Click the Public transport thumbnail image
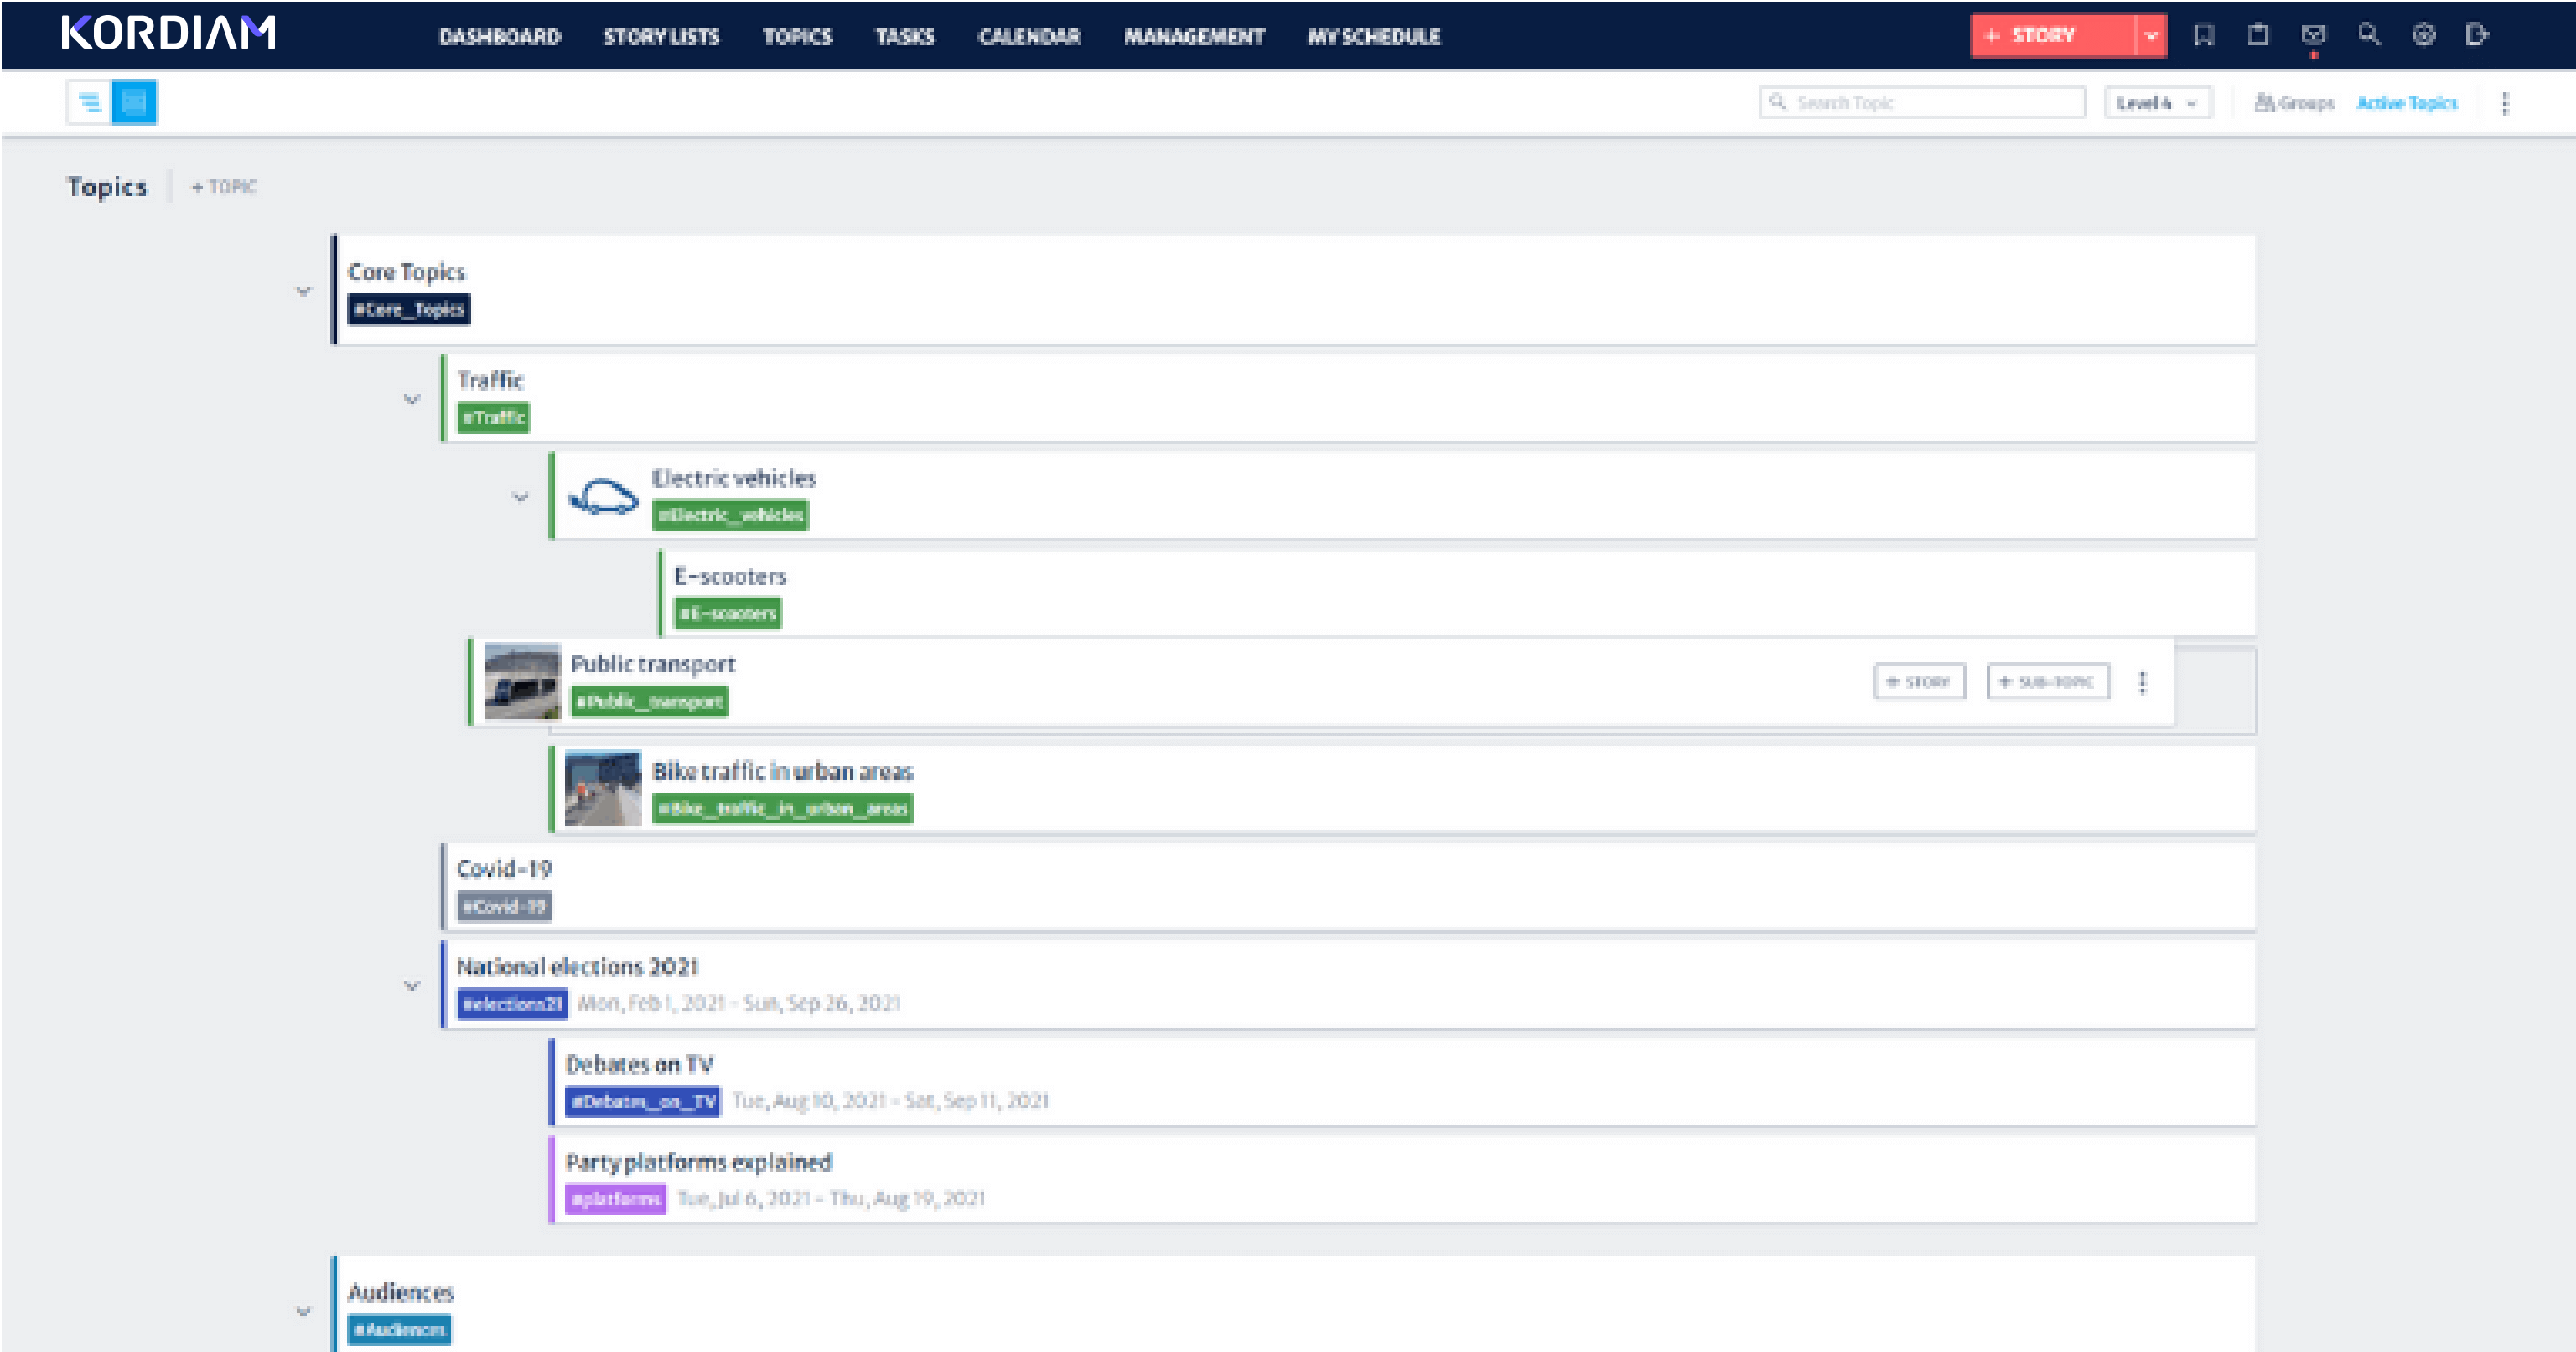This screenshot has width=2576, height=1352. (x=520, y=680)
